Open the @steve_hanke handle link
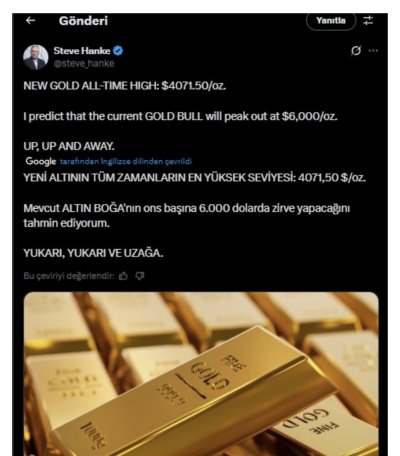Viewport: 400px width, 456px height. click(84, 63)
